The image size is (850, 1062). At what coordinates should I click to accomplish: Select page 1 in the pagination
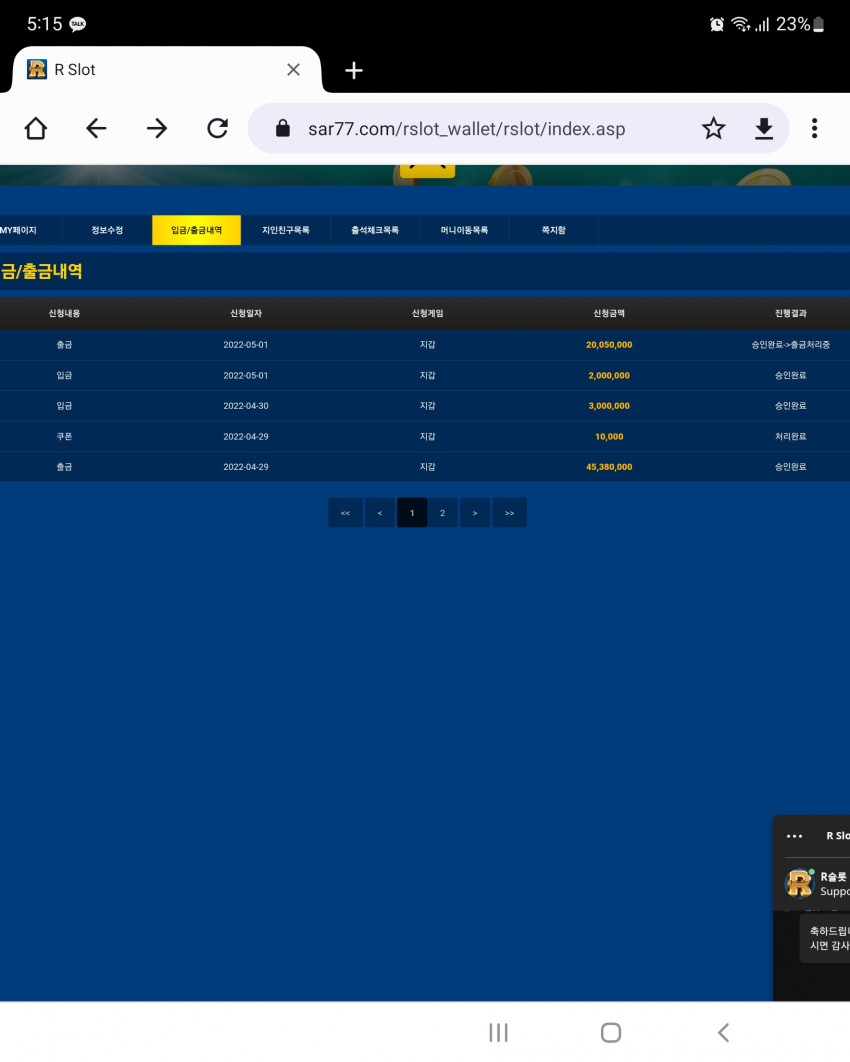tap(412, 513)
